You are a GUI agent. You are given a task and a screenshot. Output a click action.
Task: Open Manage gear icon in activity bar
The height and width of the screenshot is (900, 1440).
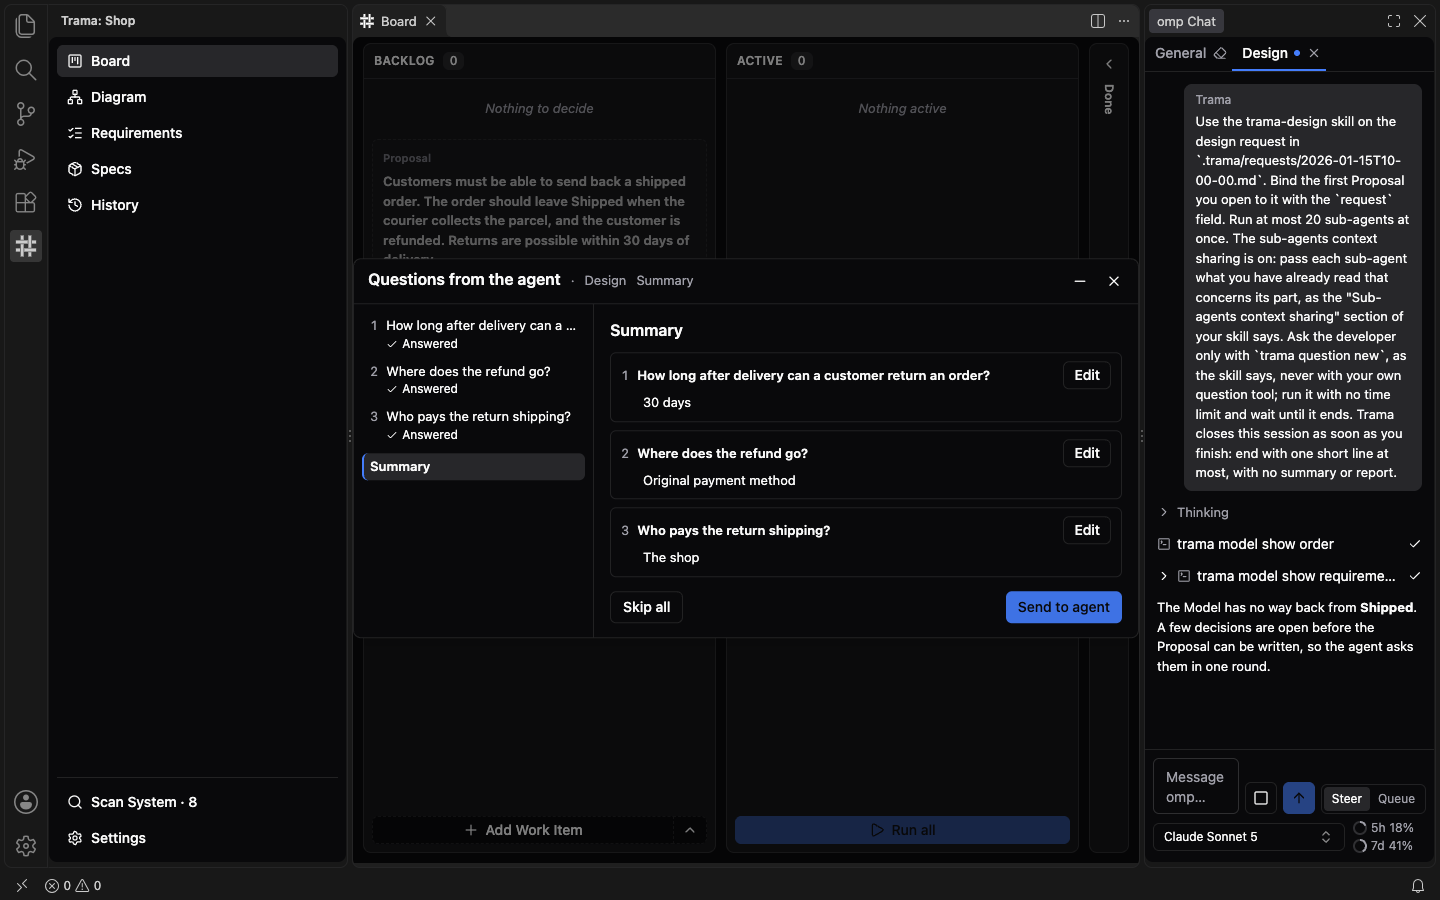click(26, 846)
